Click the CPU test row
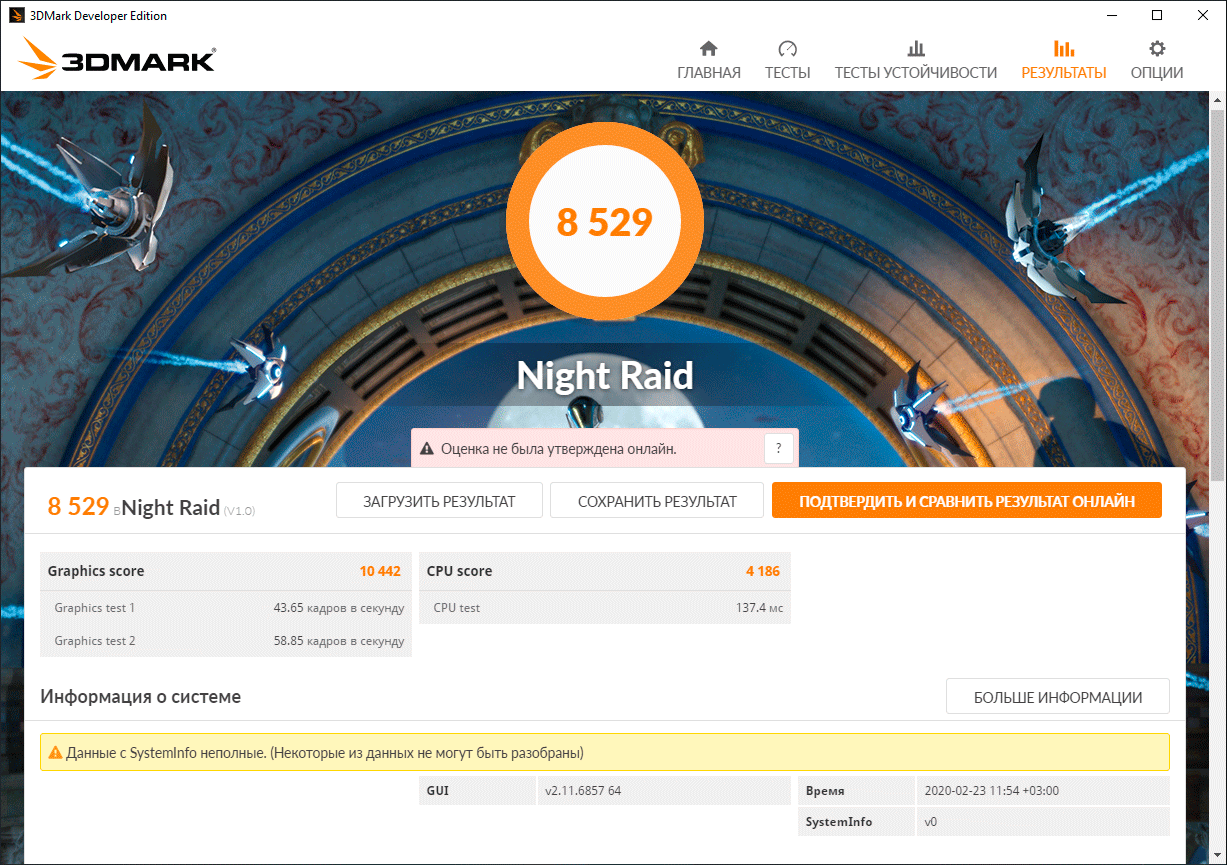The image size is (1227, 865). pyautogui.click(x=605, y=607)
